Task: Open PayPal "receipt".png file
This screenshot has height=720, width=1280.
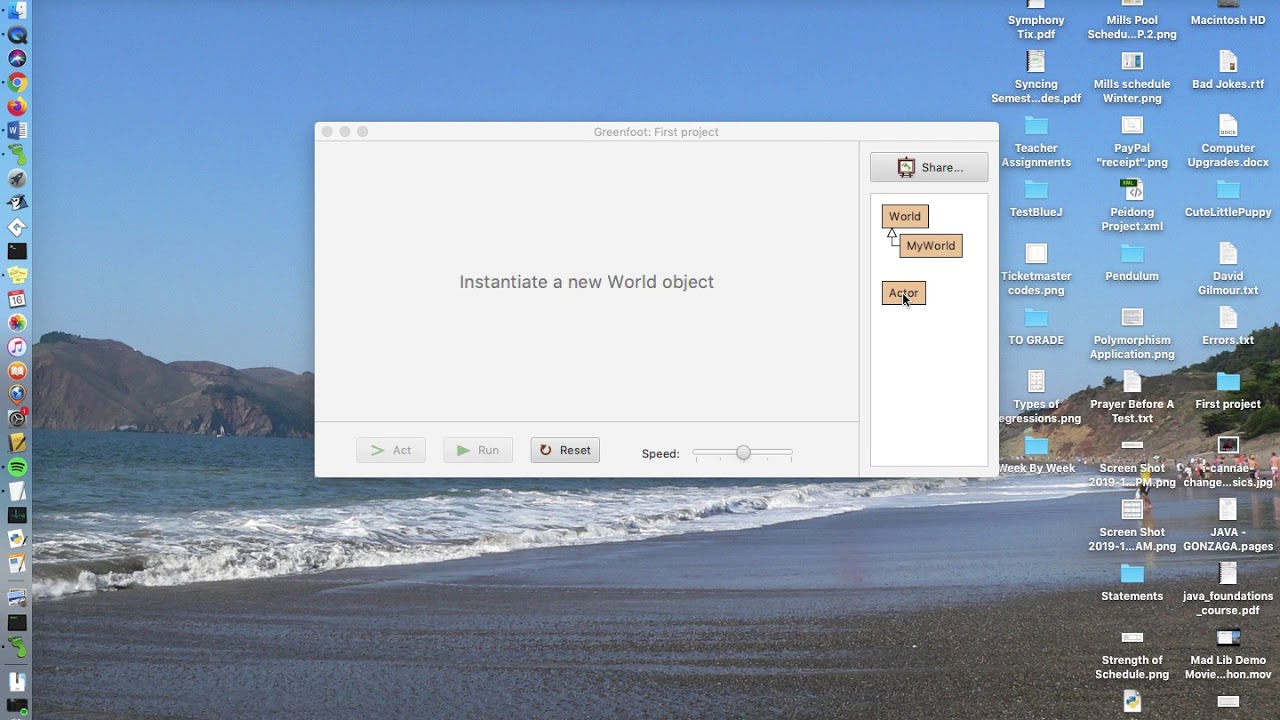Action: point(1132,141)
